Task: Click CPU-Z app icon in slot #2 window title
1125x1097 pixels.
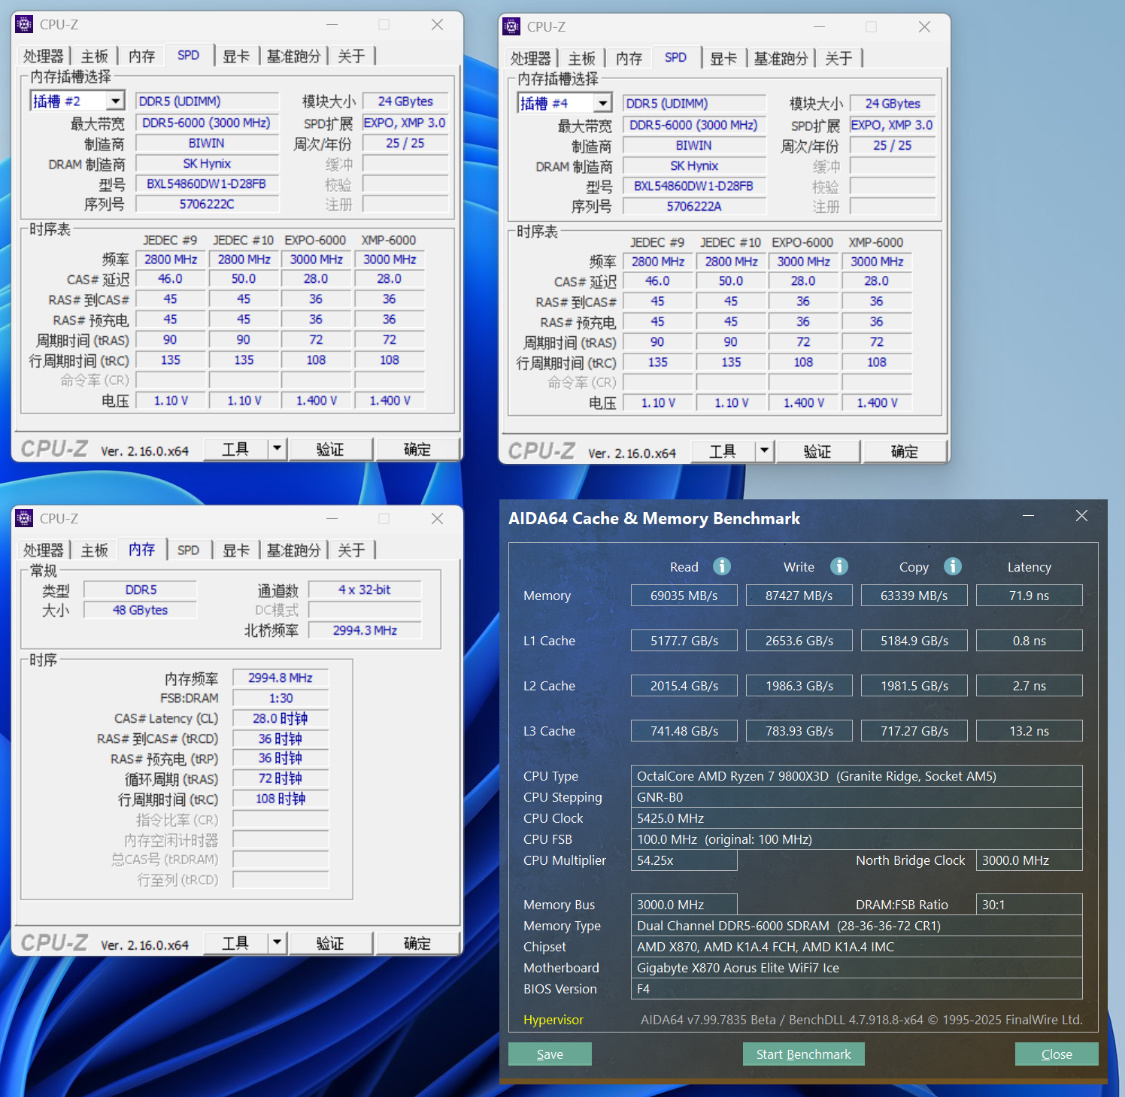Action: tap(24, 24)
